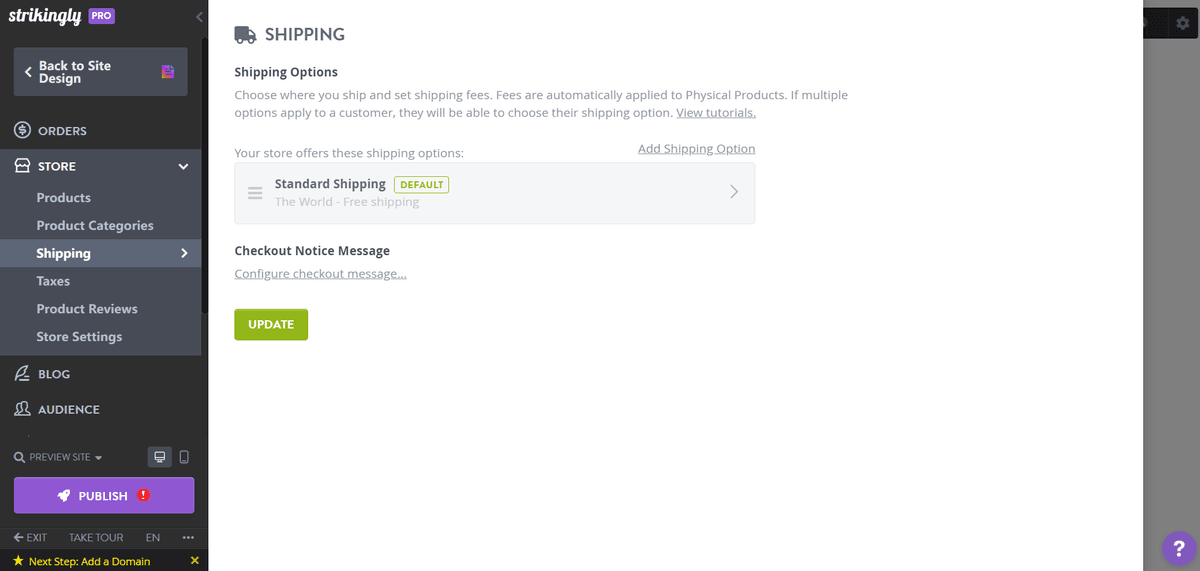Collapse the Store menu section
This screenshot has width=1200, height=571.
click(183, 167)
